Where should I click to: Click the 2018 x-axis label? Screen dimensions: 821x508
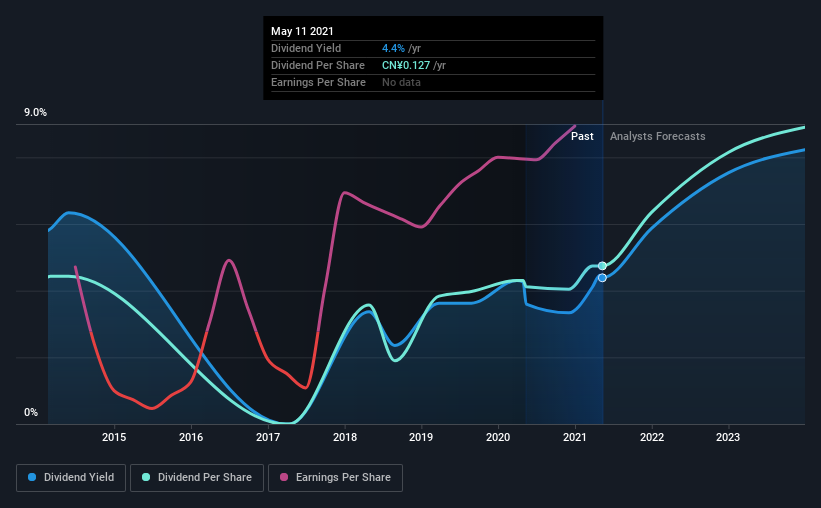345,437
